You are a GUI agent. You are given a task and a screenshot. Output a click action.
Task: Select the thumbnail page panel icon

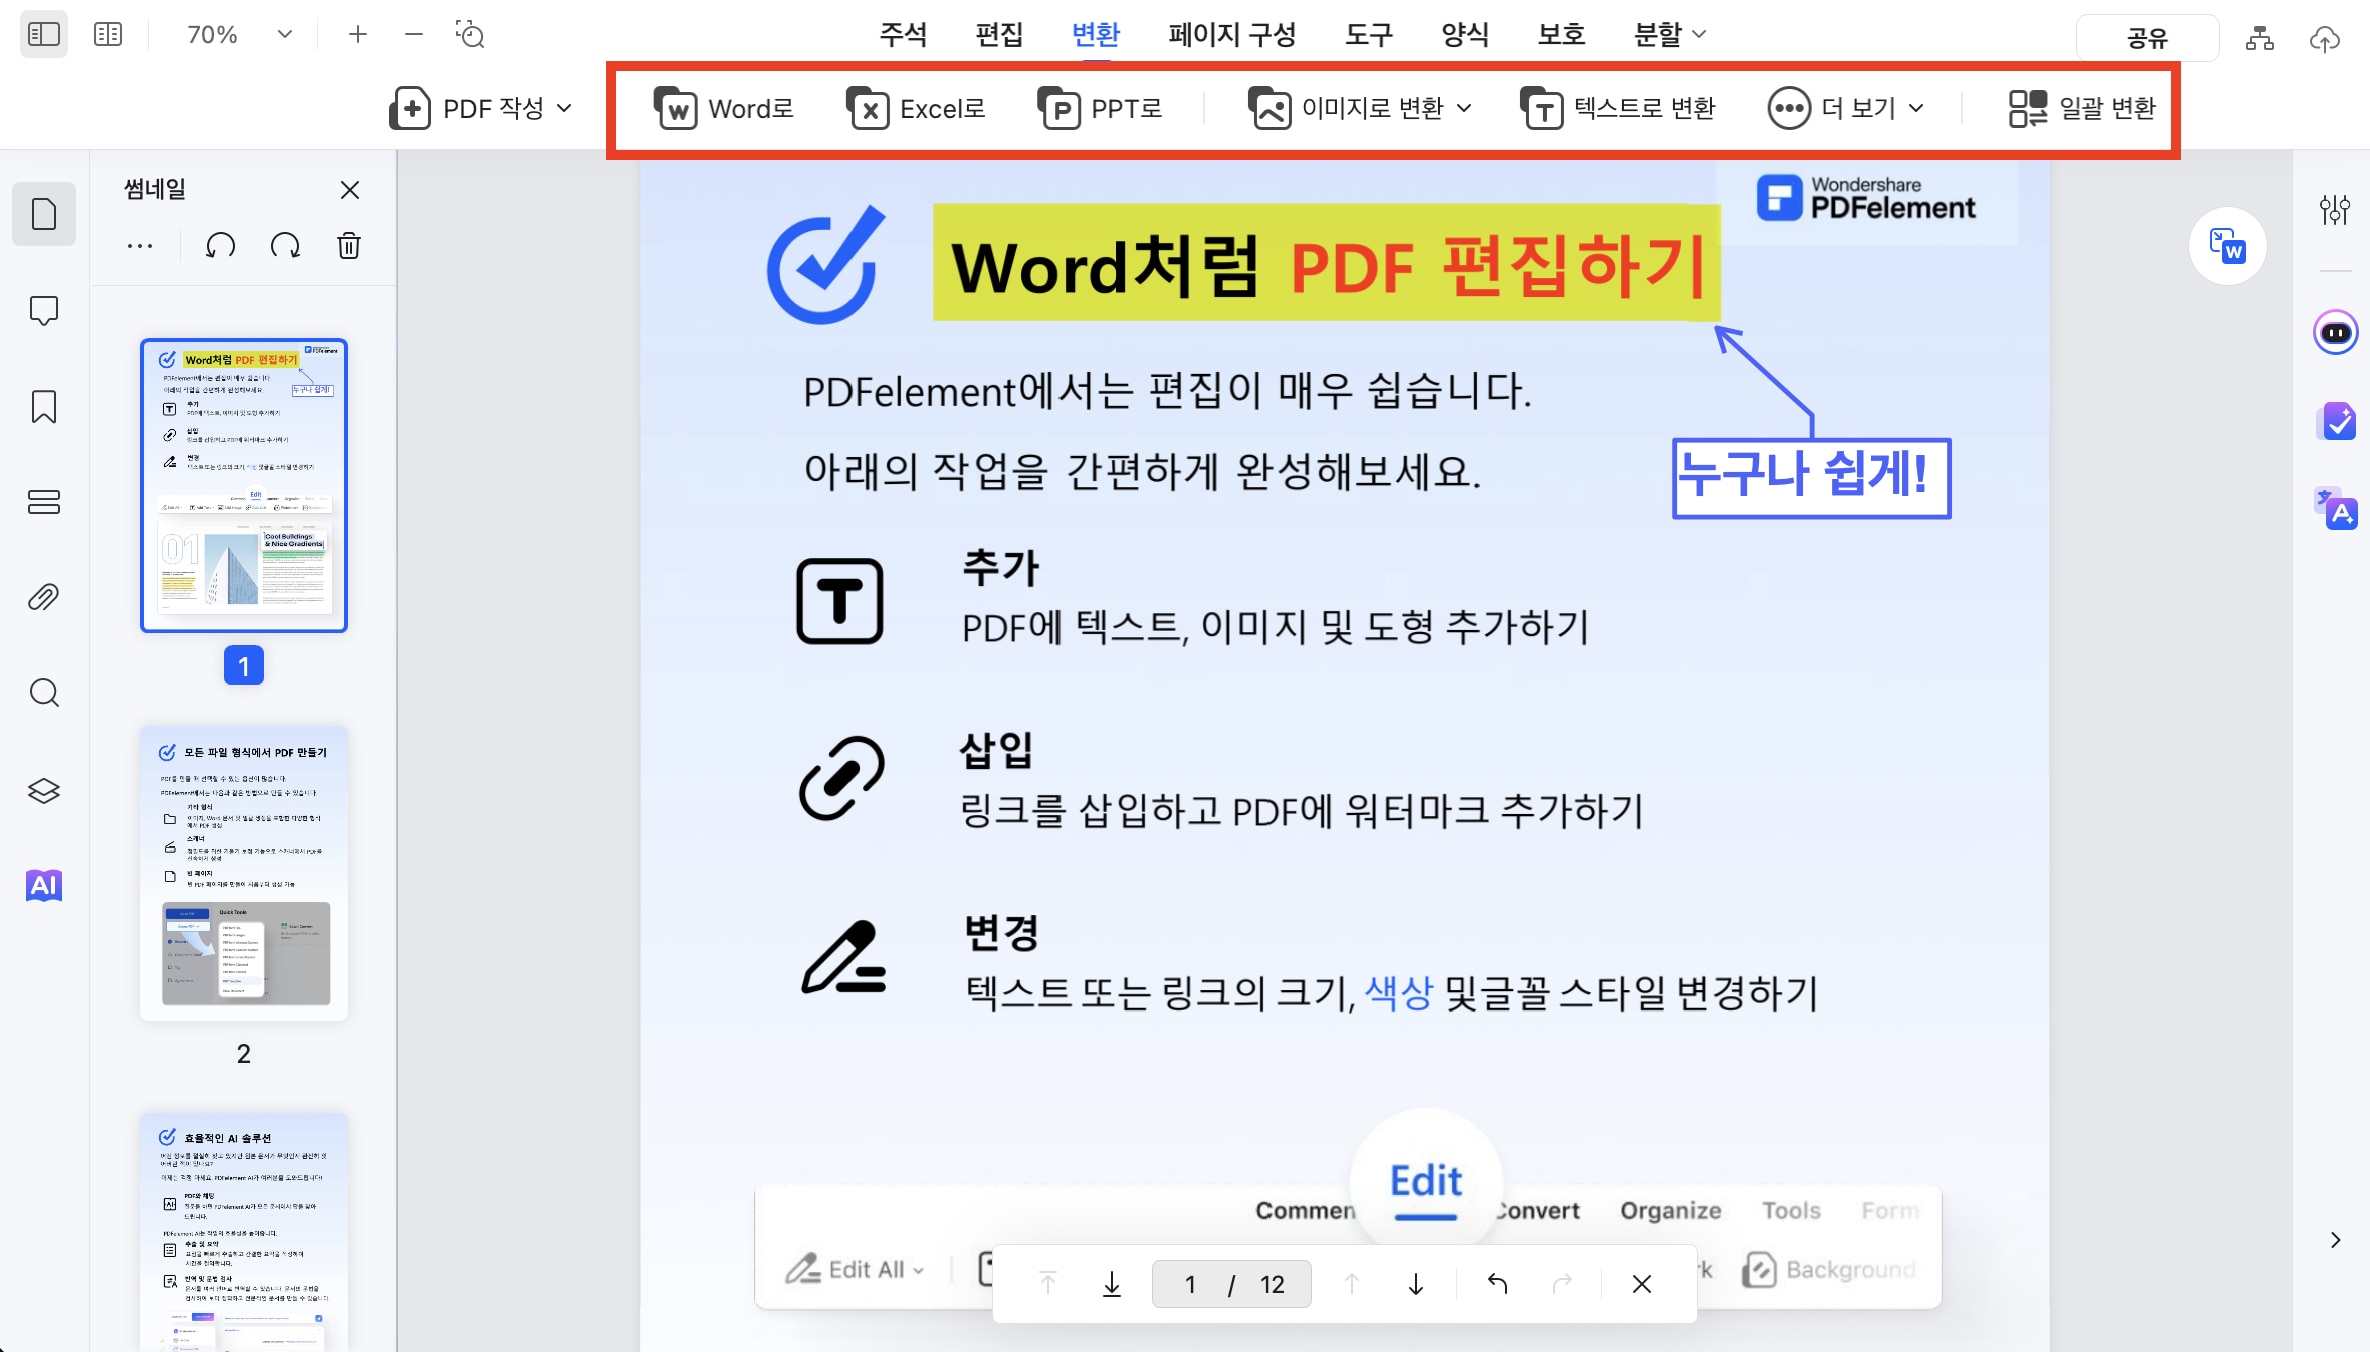(x=44, y=214)
